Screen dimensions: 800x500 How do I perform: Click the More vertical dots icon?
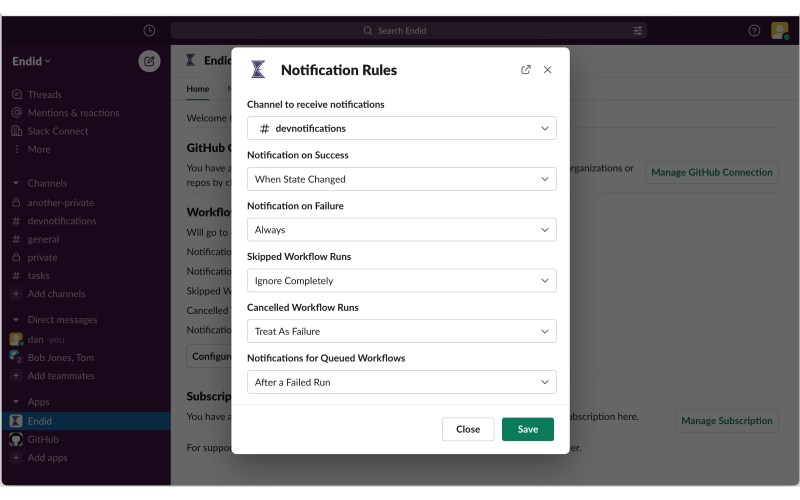tap(17, 149)
